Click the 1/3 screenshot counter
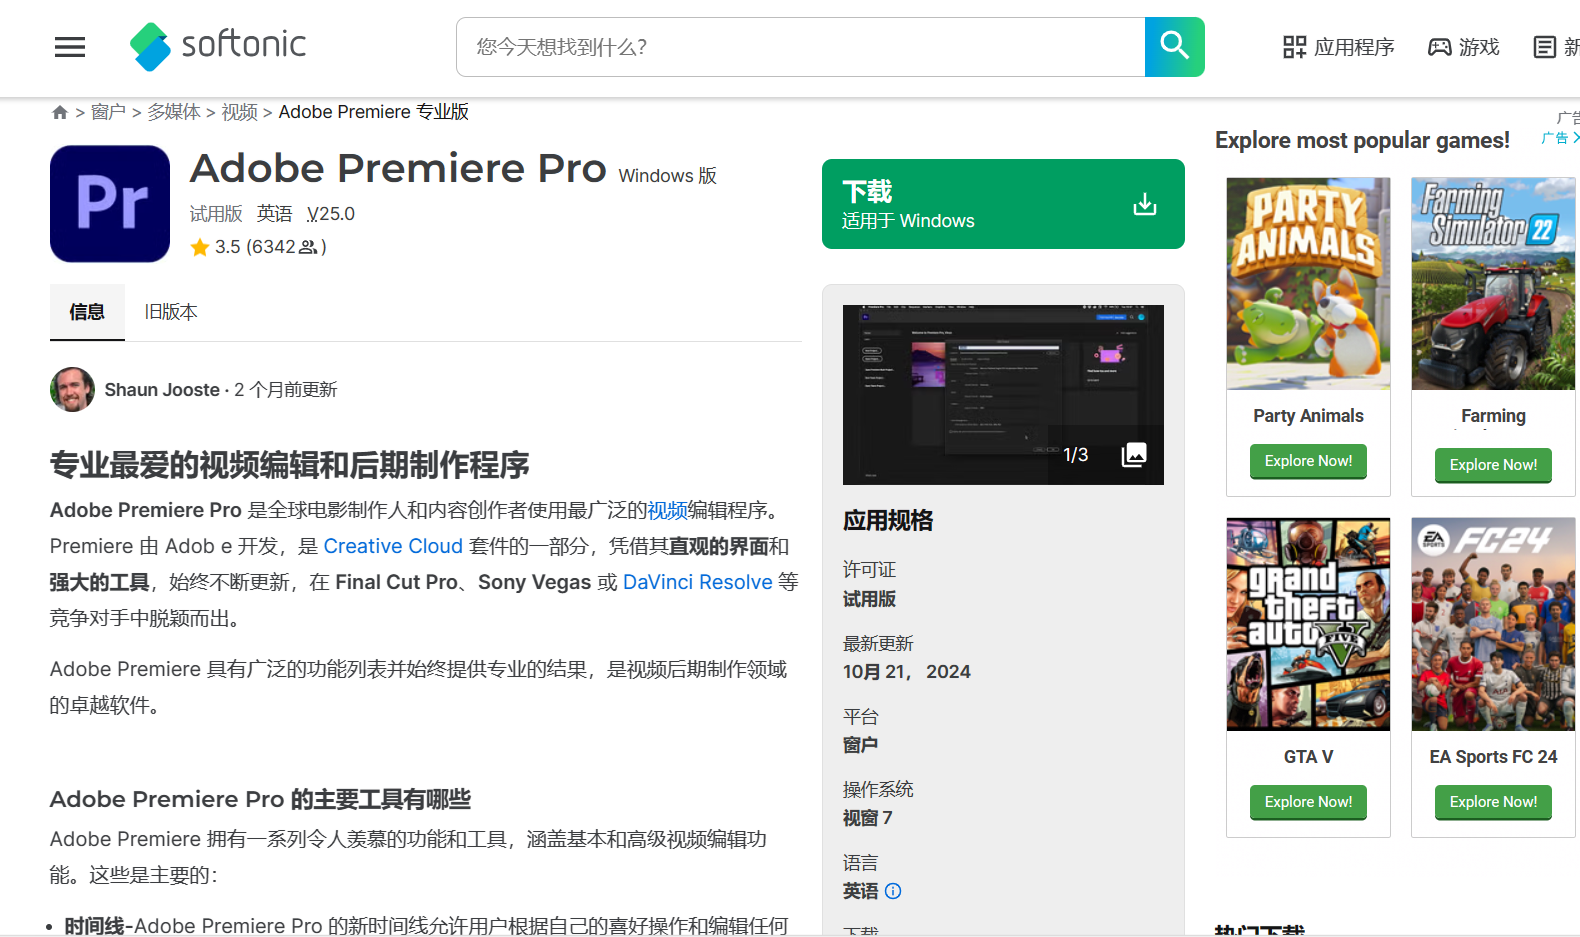The height and width of the screenshot is (937, 1580). tap(1076, 455)
